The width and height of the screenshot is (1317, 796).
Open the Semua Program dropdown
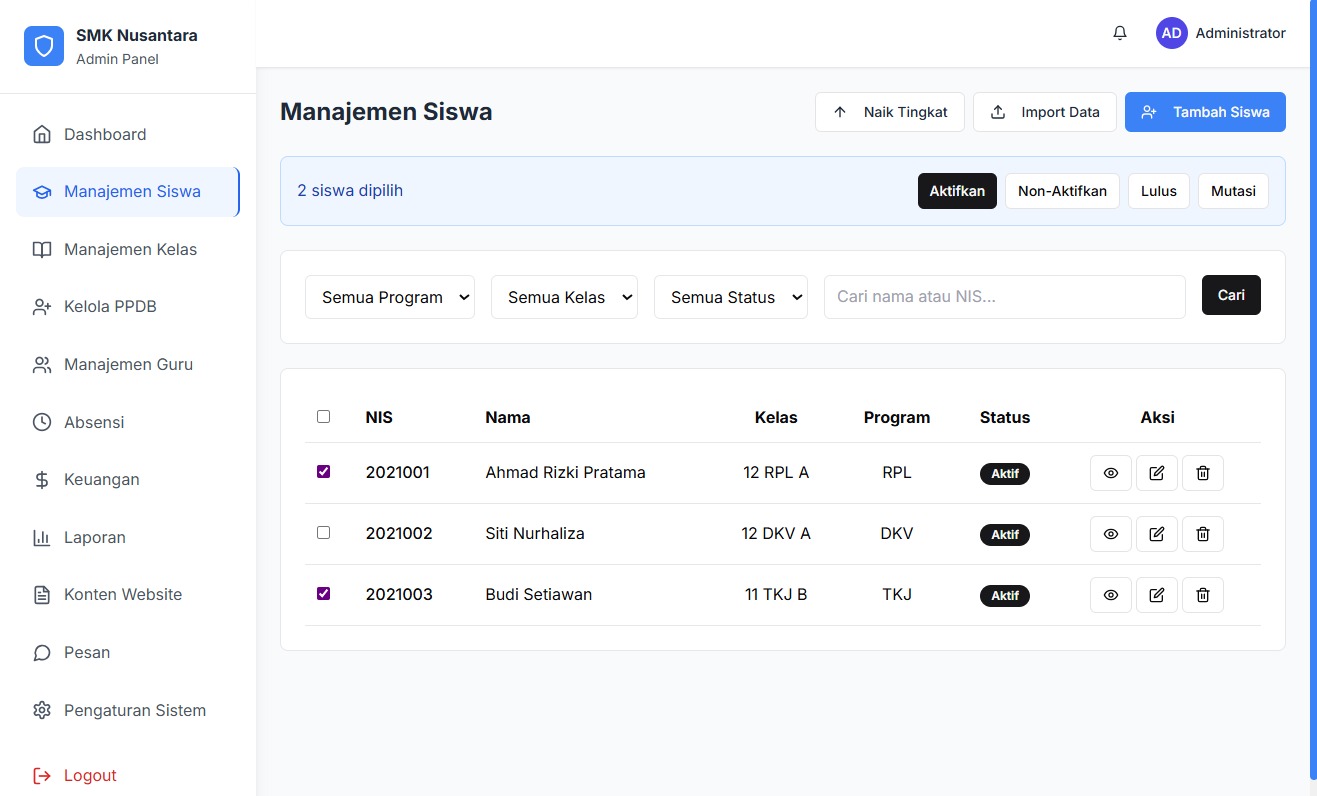tap(389, 297)
